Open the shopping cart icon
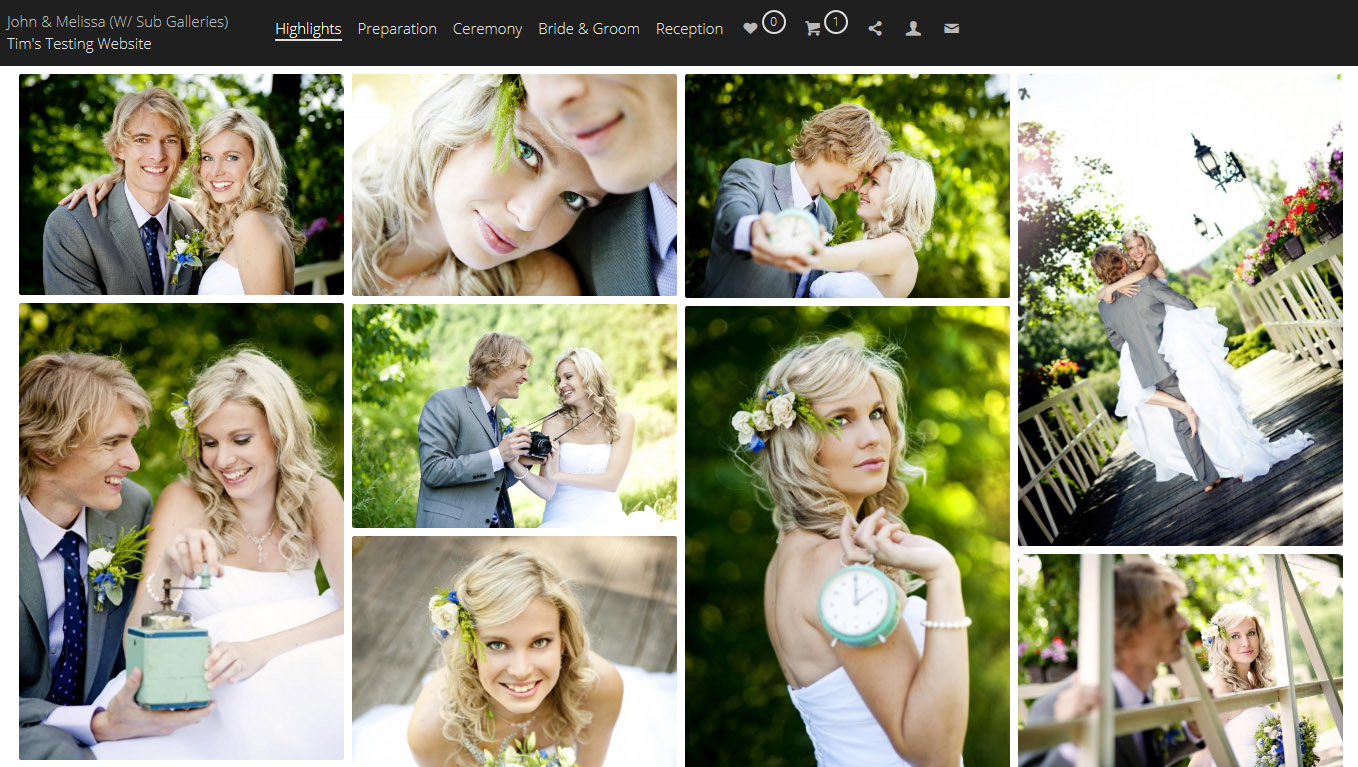Screen dimensions: 1358x767 tap(812, 29)
